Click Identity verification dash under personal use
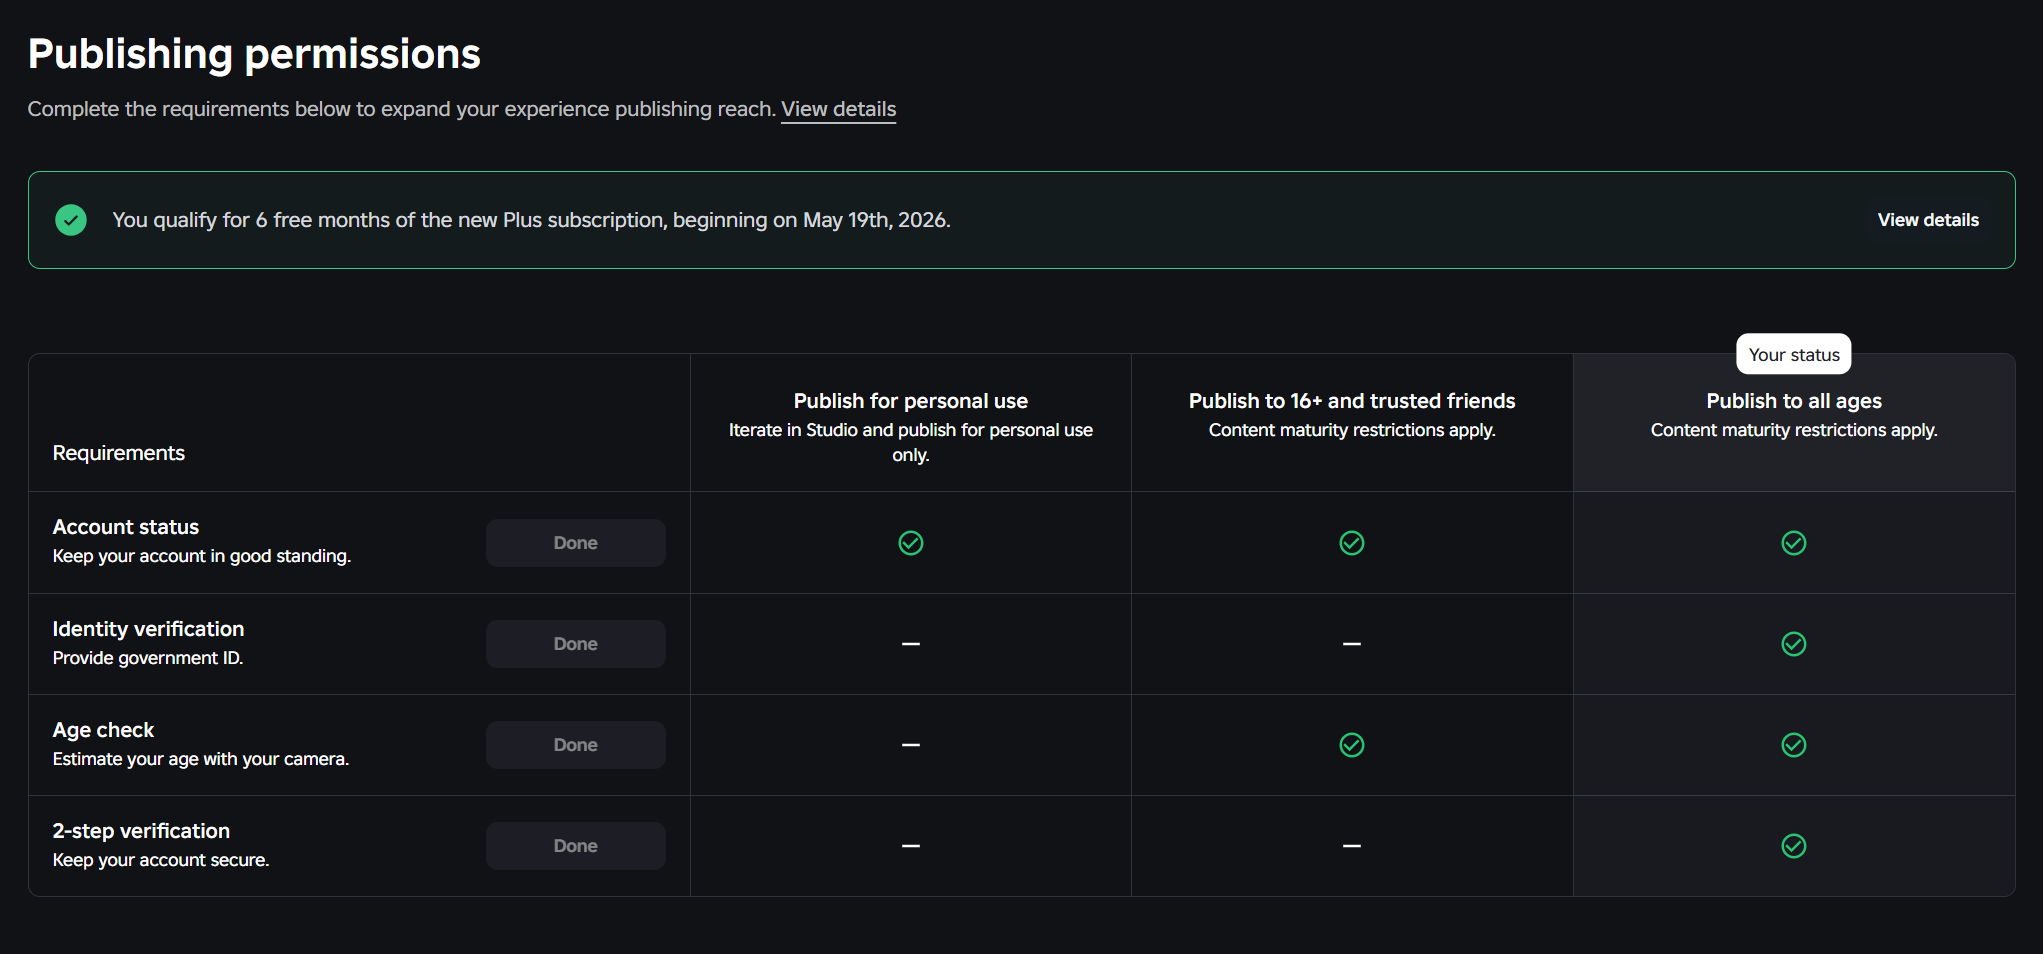 click(x=911, y=644)
